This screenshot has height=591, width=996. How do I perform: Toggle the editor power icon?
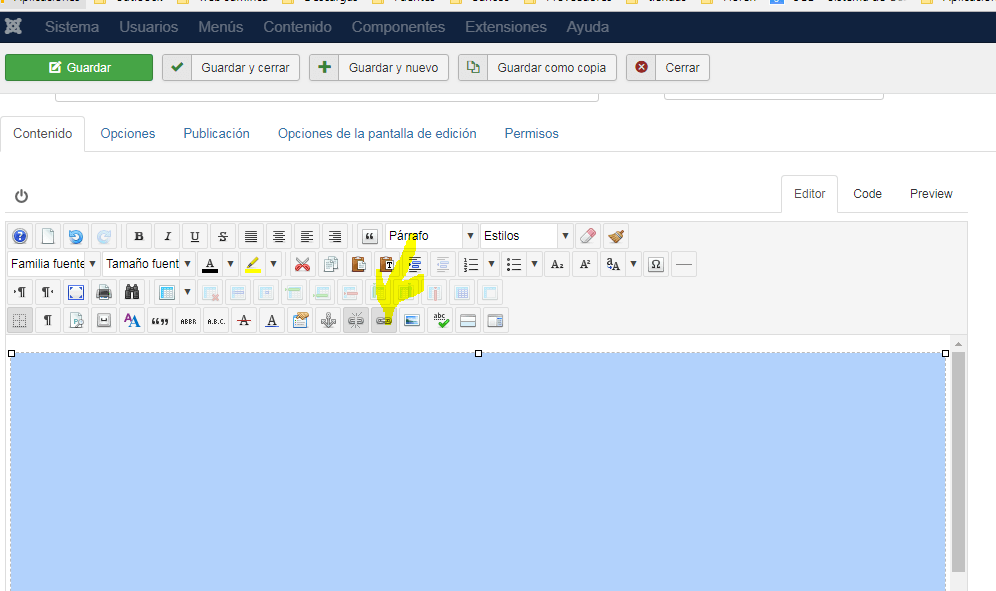[22, 196]
